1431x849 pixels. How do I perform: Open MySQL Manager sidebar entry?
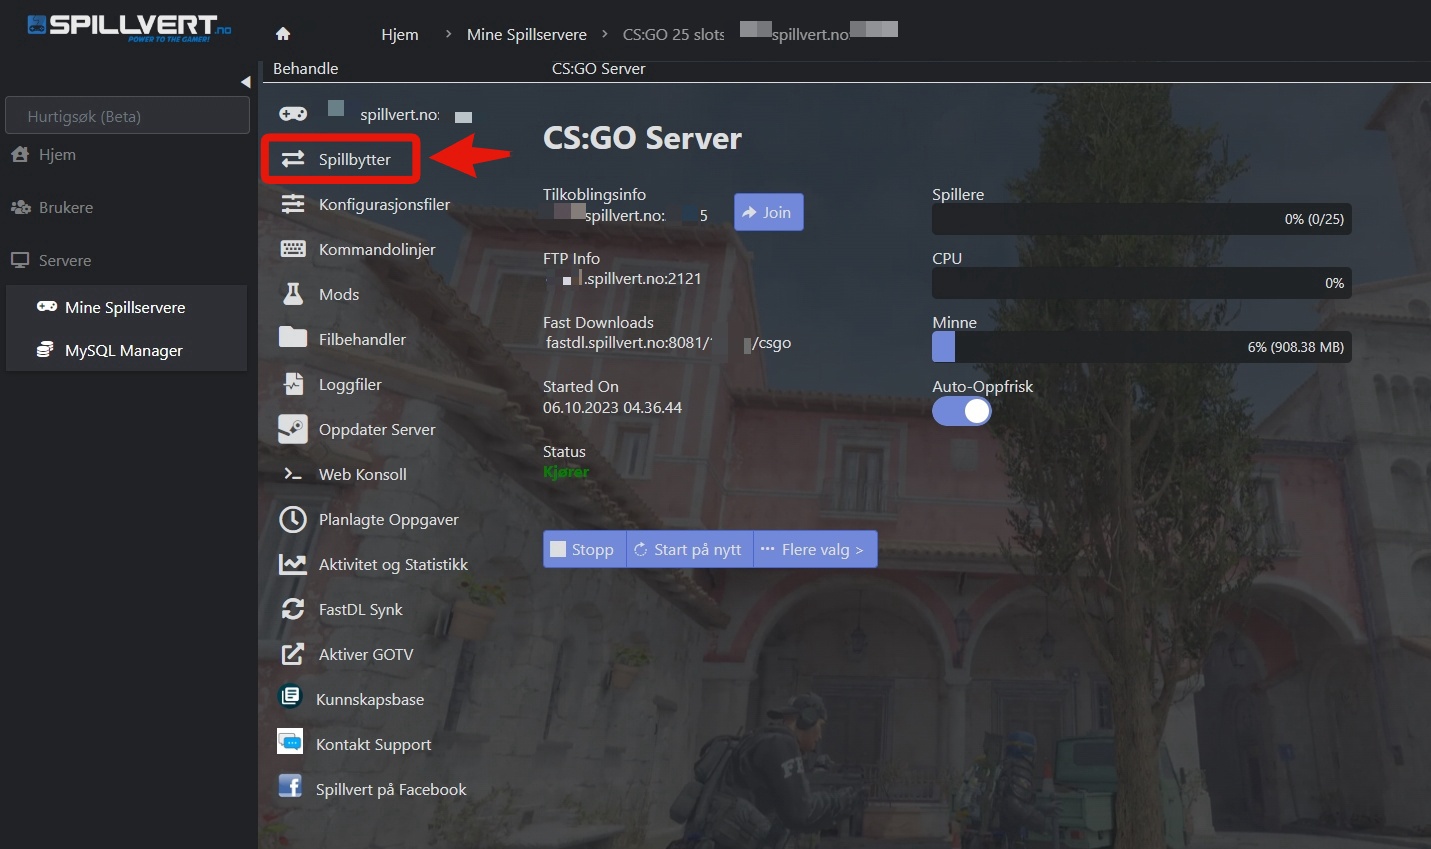(x=124, y=351)
